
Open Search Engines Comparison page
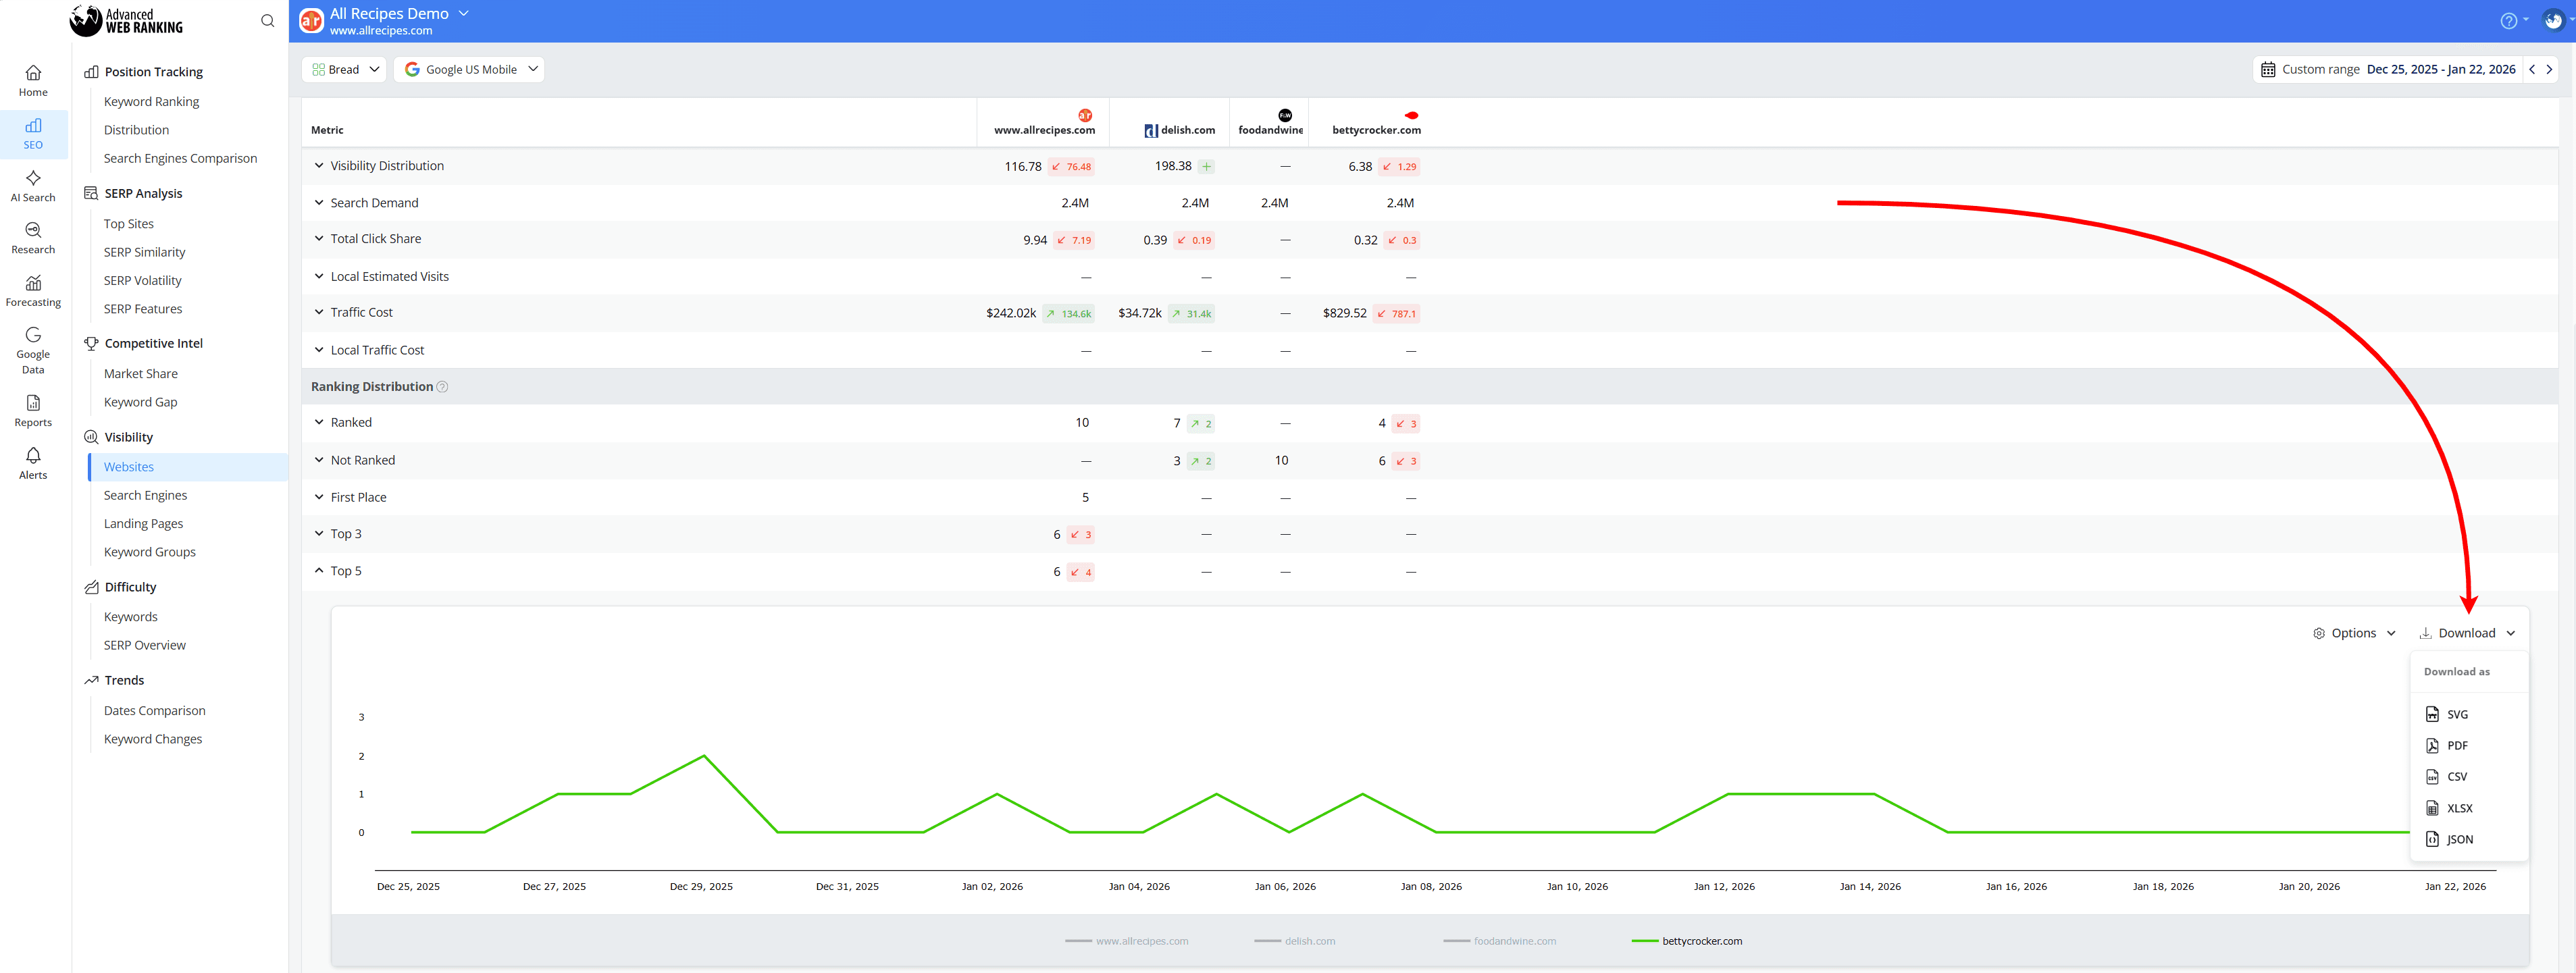tap(180, 159)
